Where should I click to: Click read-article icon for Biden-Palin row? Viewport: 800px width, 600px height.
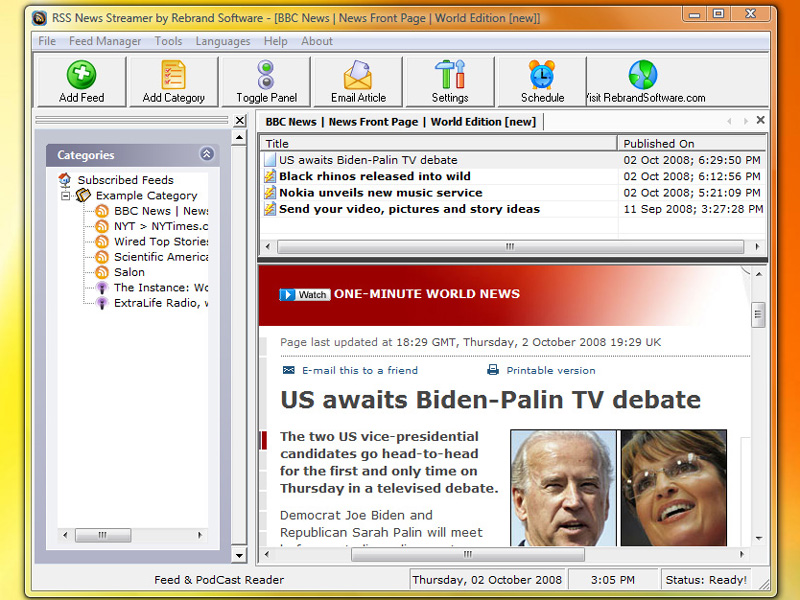pyautogui.click(x=270, y=160)
